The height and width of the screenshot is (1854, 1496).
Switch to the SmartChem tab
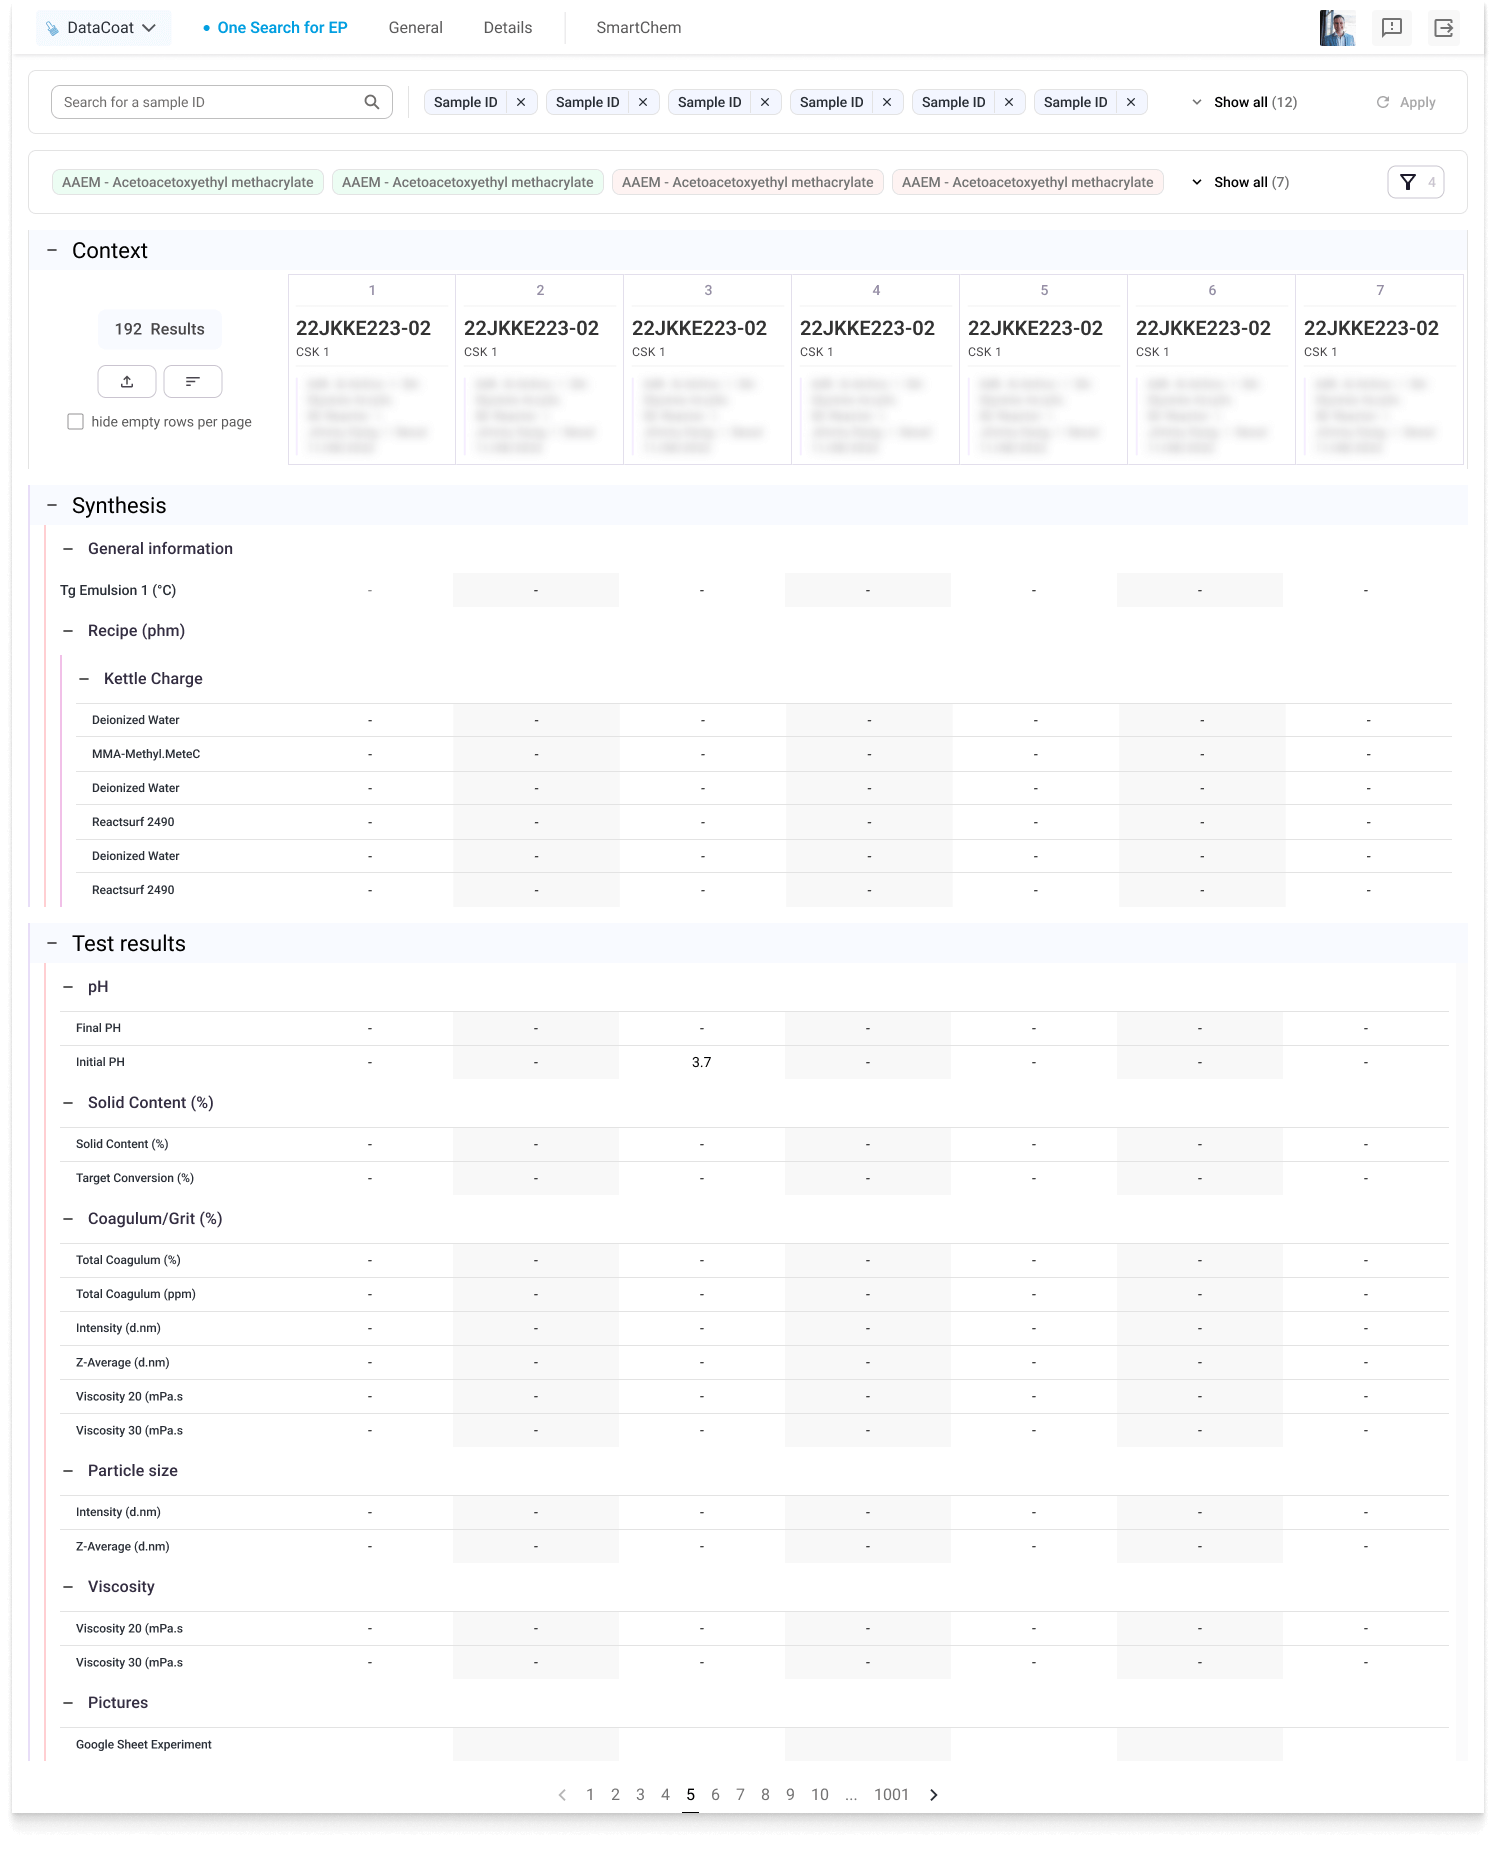pyautogui.click(x=638, y=28)
